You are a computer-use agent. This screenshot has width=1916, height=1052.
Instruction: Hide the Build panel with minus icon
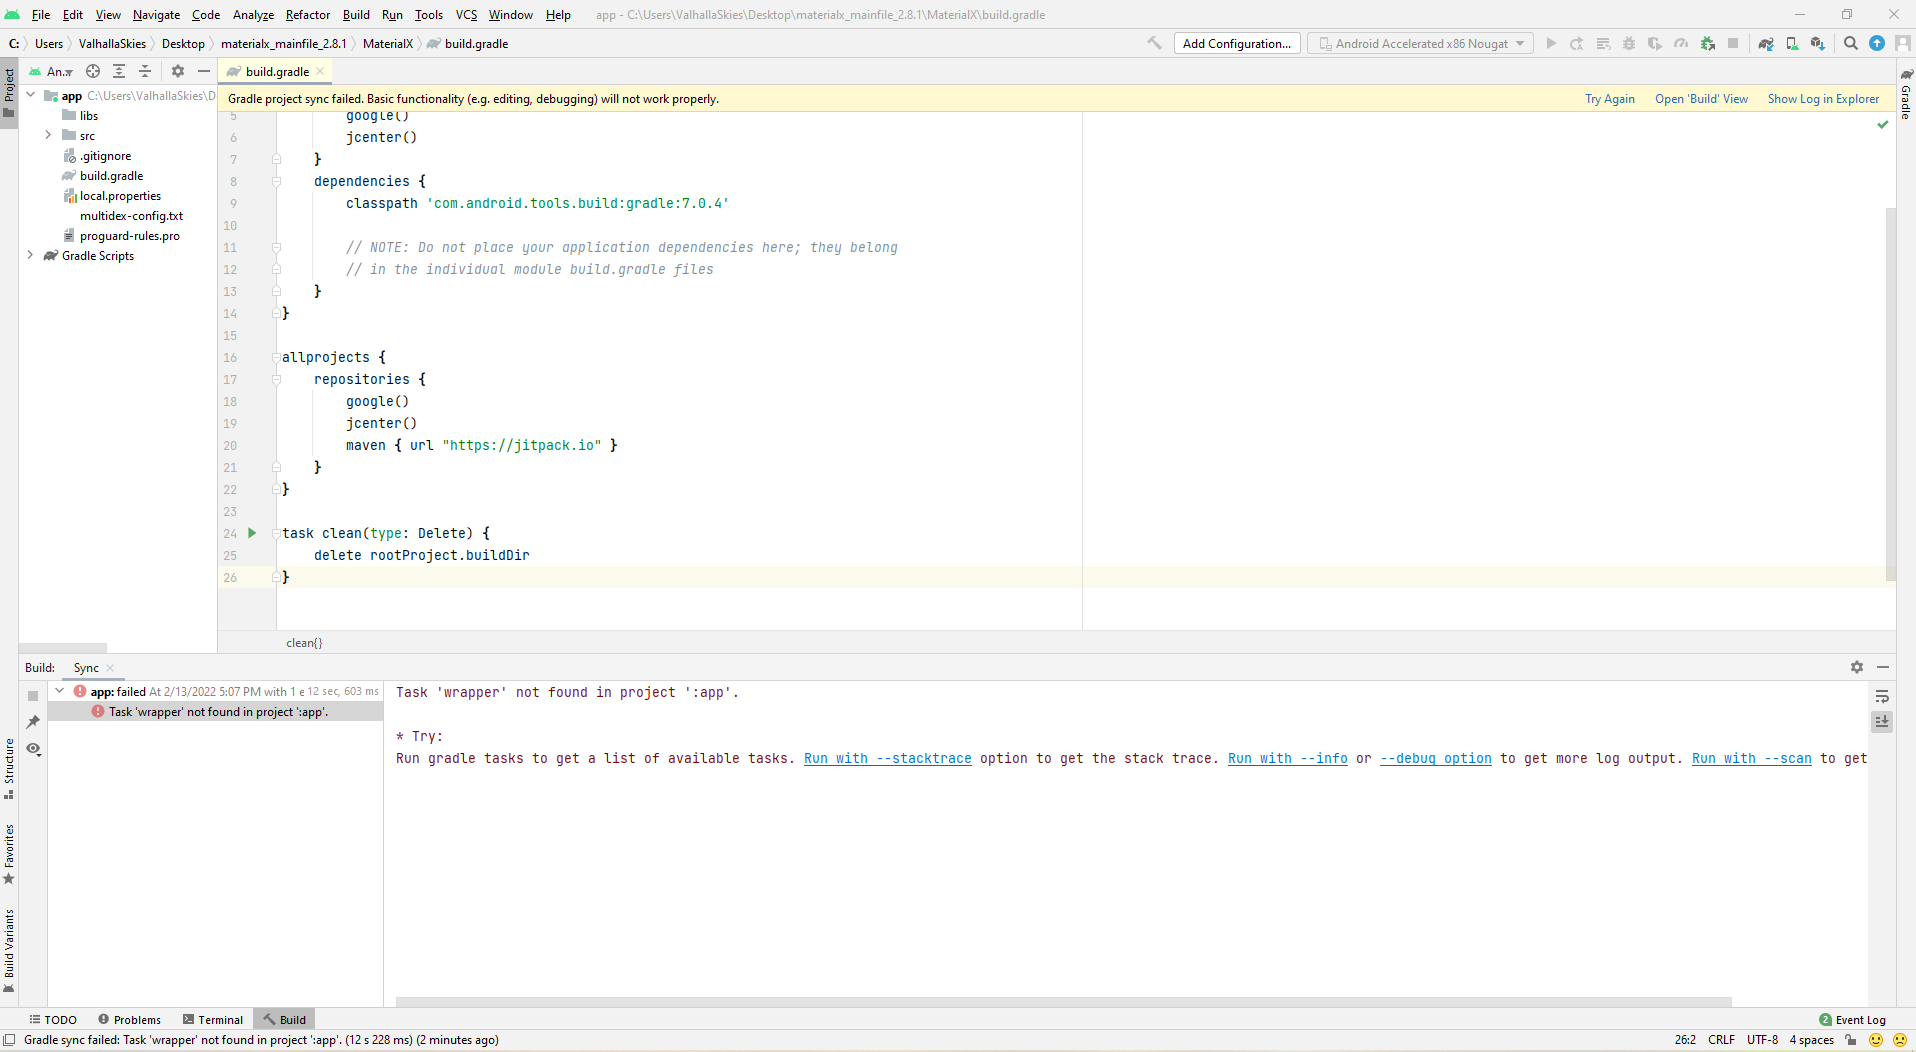[x=1883, y=667]
